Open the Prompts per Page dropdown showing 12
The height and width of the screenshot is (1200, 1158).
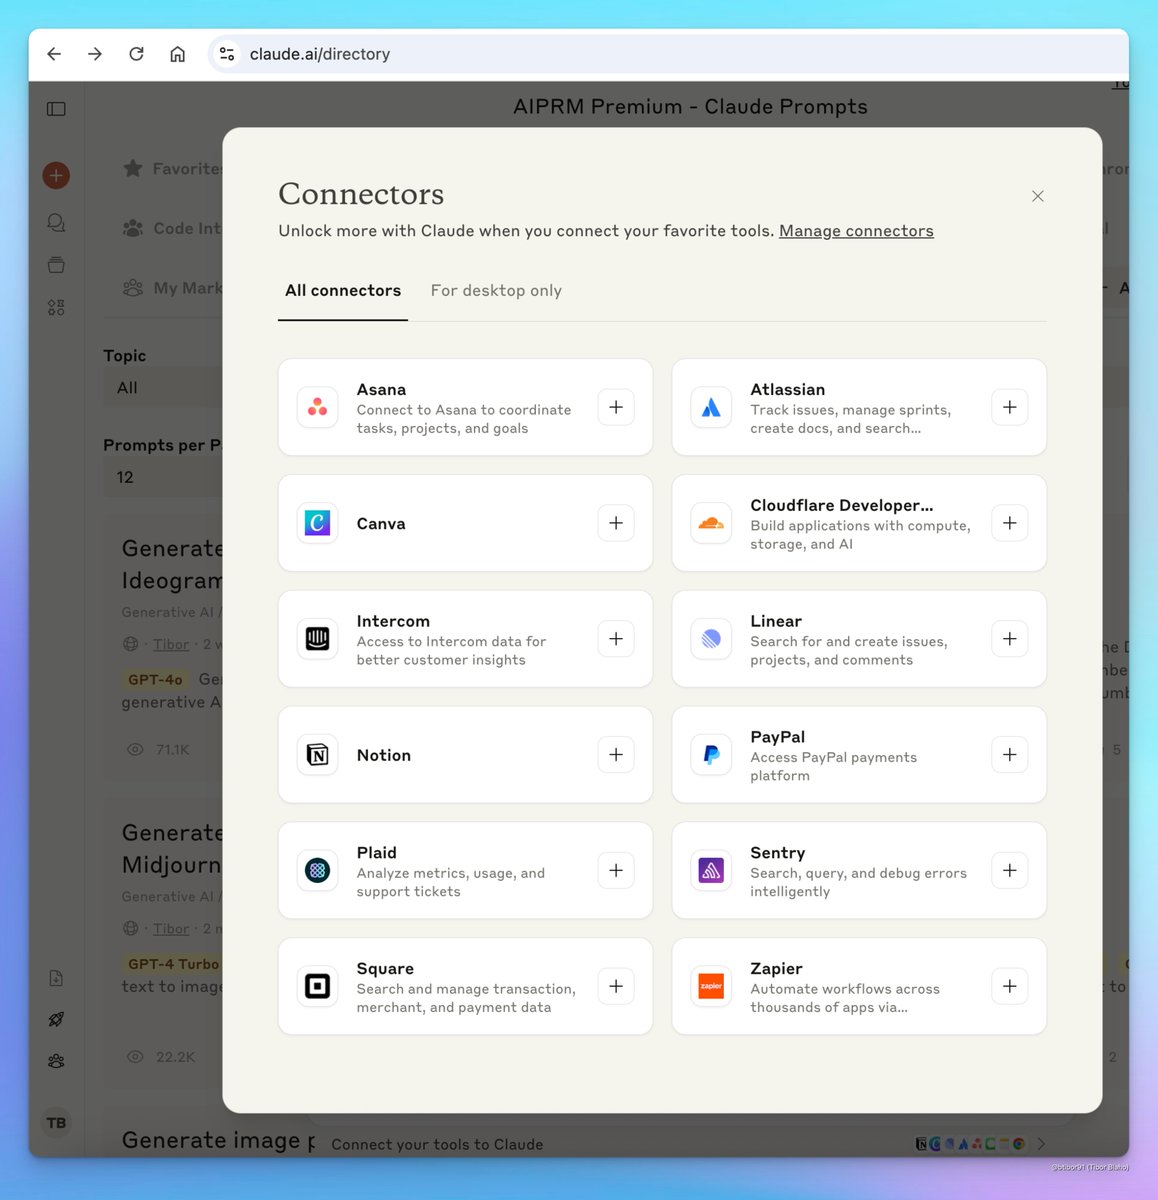(x=163, y=477)
